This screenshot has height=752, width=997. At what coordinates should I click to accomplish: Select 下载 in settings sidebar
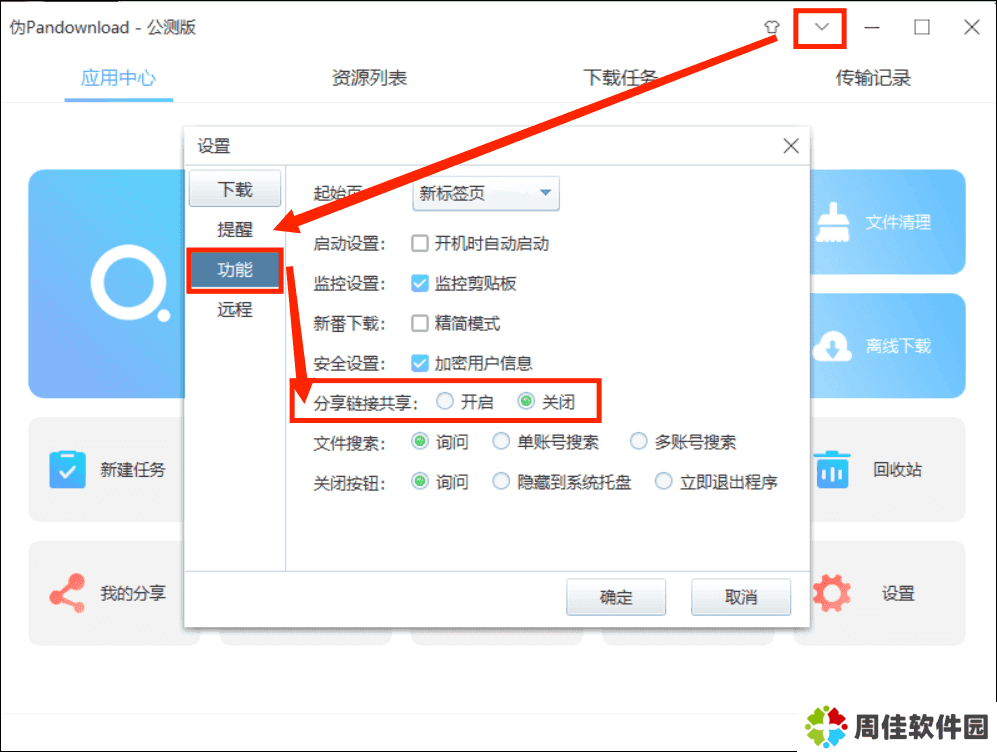[x=235, y=189]
